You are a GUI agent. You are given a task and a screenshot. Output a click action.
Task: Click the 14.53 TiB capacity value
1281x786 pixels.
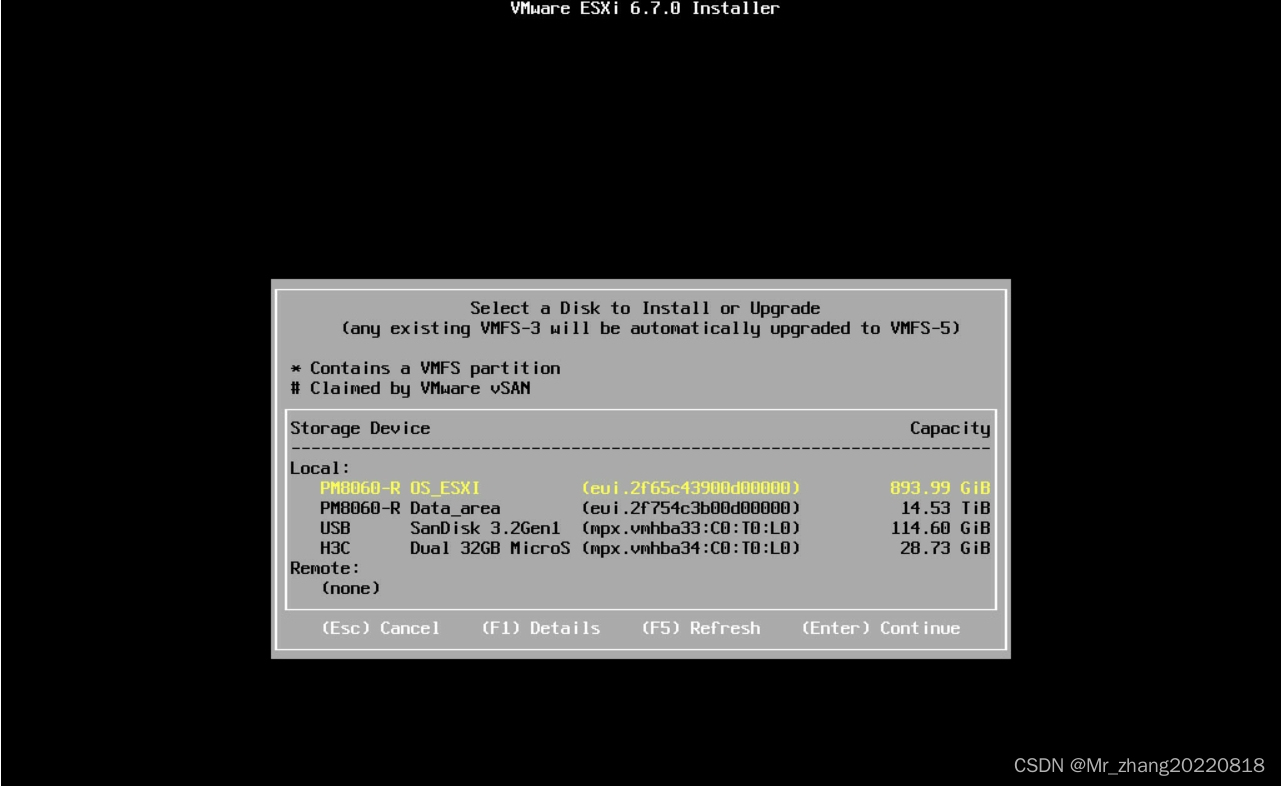(945, 508)
